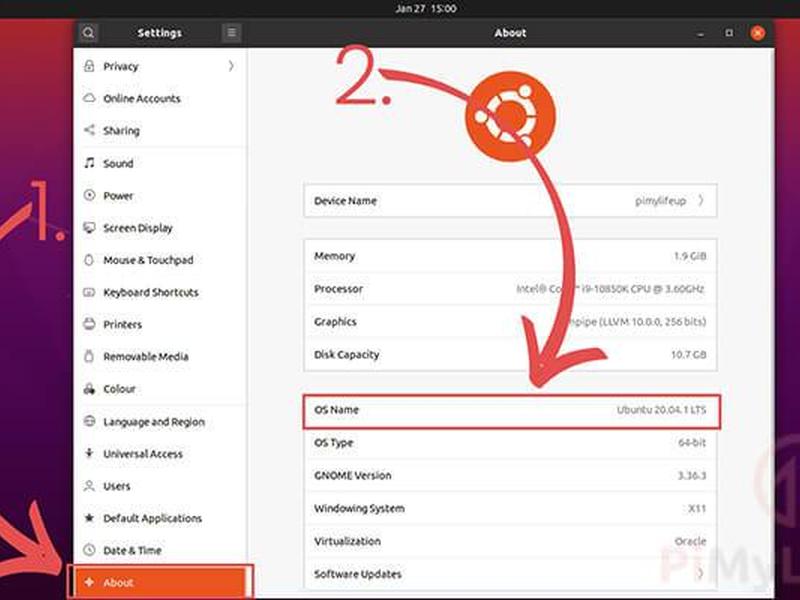Viewport: 800px width, 600px height.
Task: Open Software Updates row chevron
Action: (700, 573)
